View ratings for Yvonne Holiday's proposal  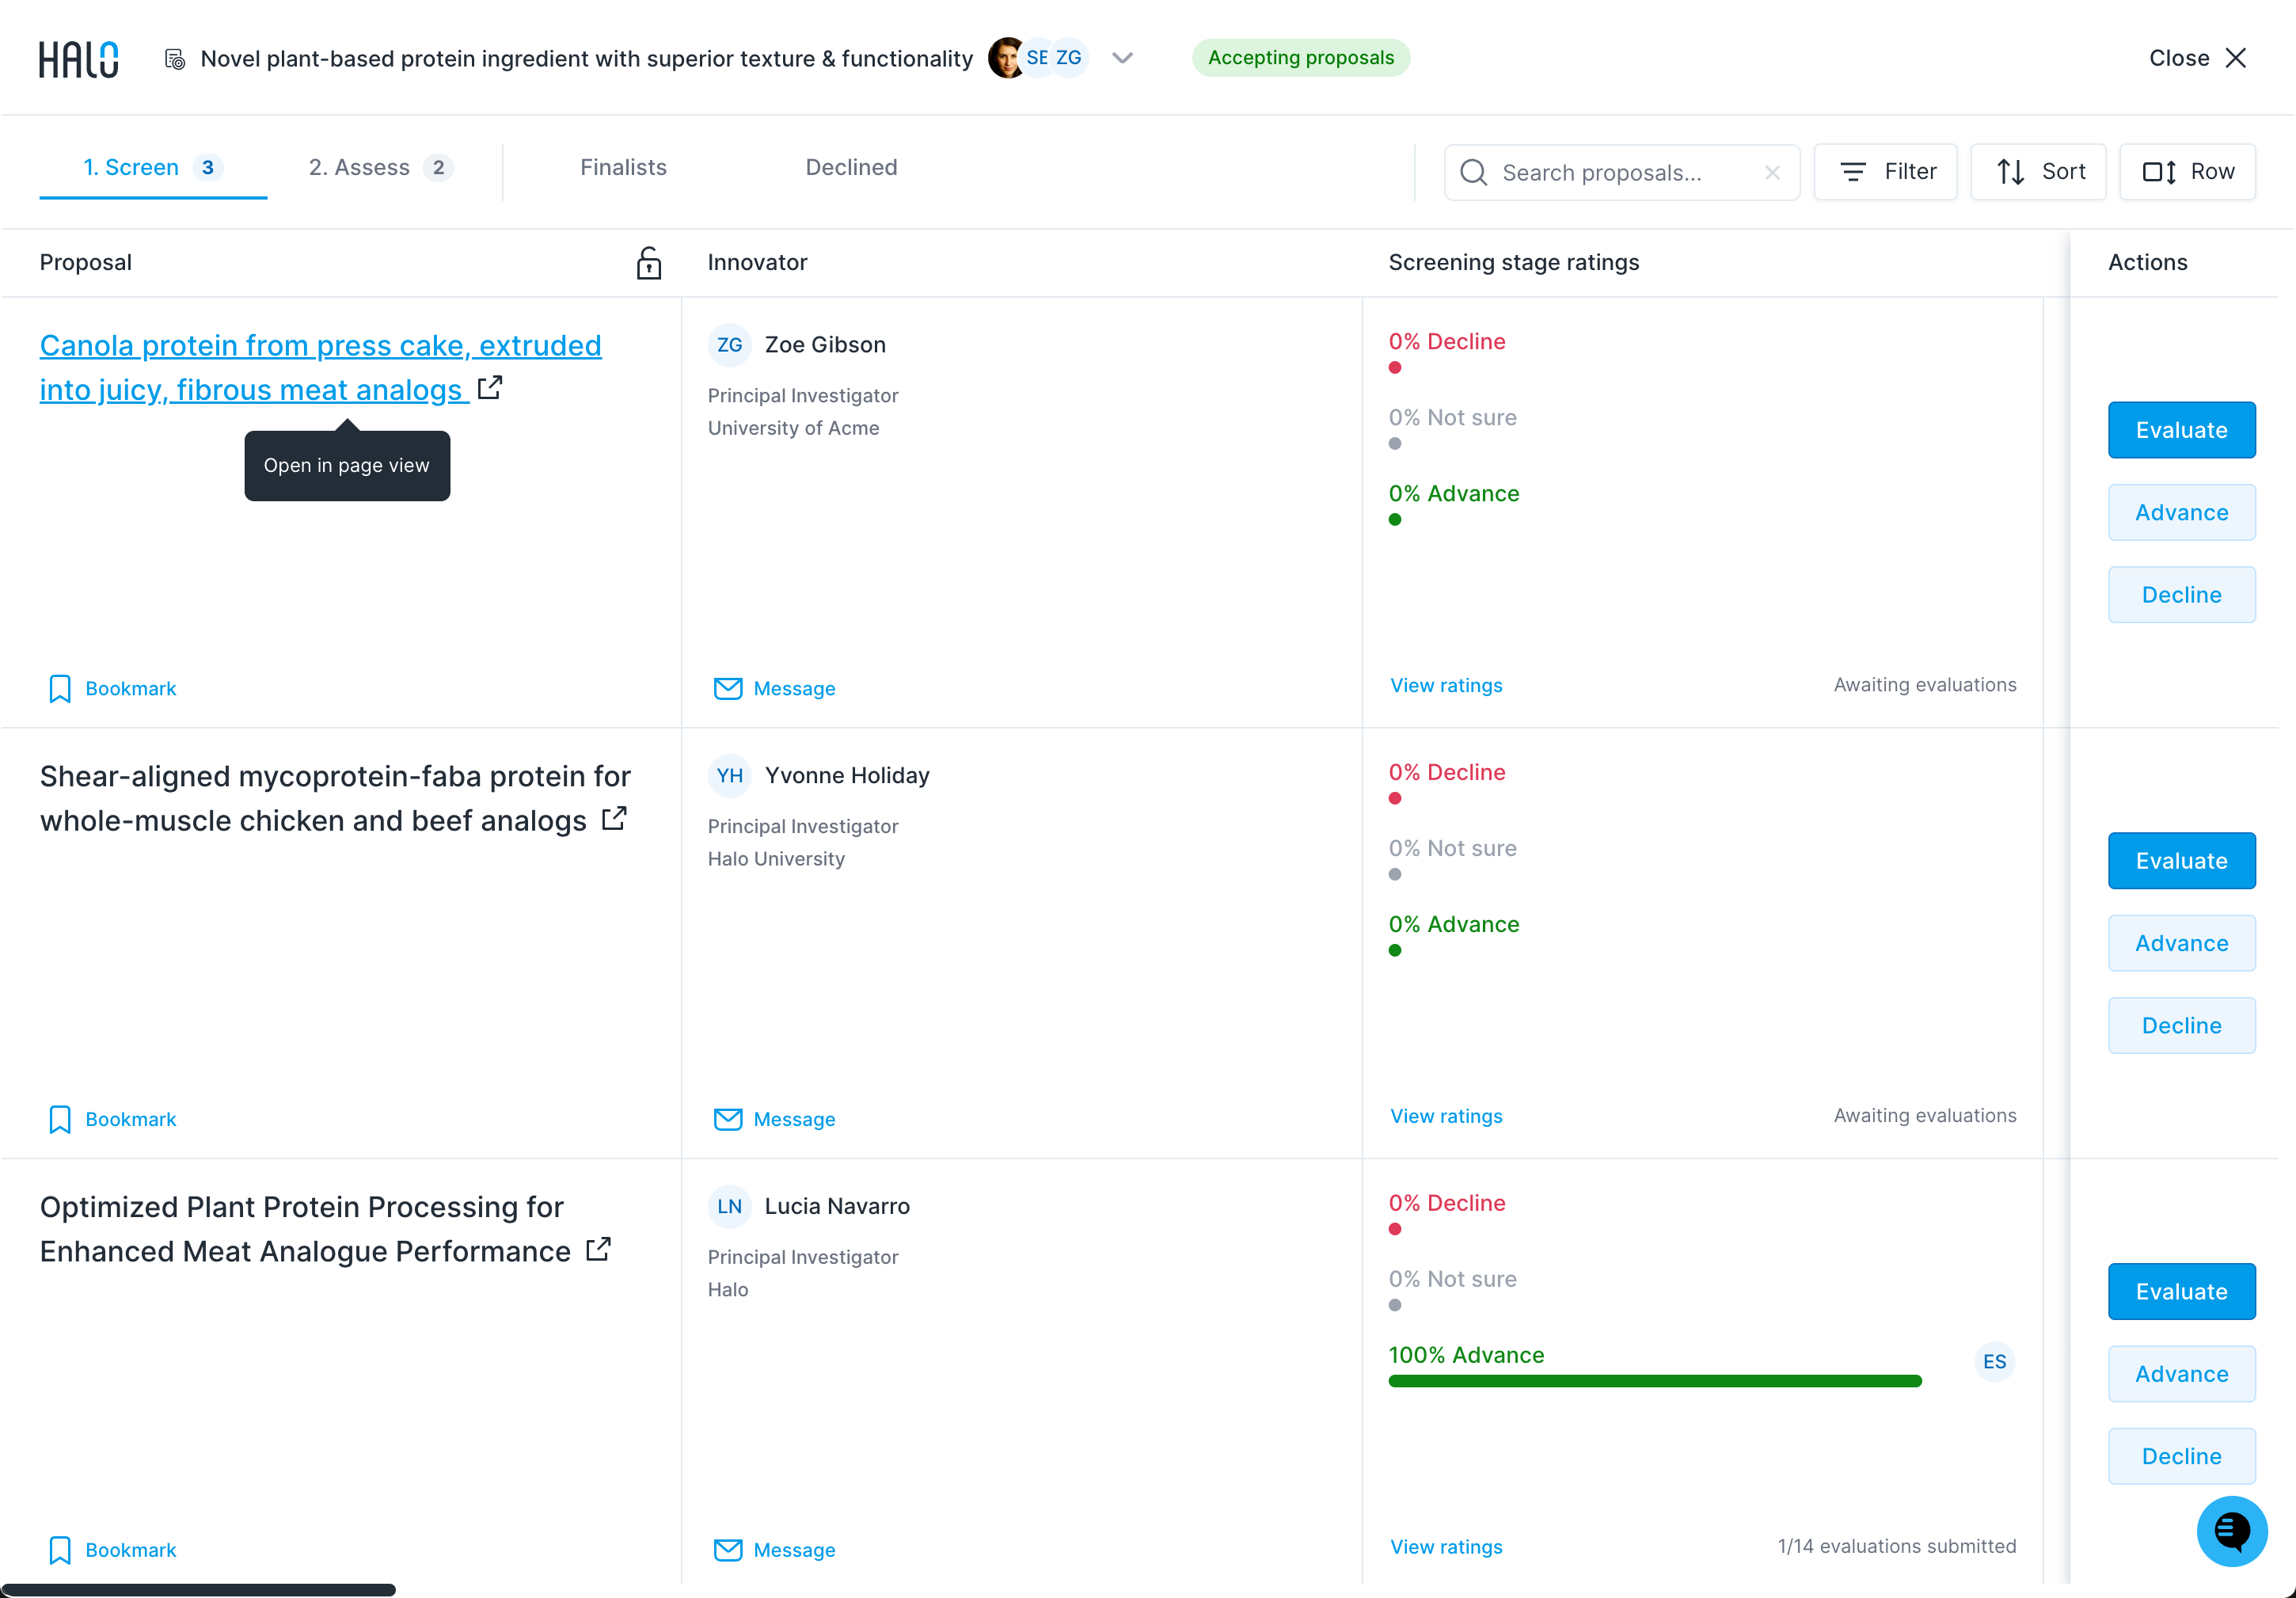click(1446, 1116)
